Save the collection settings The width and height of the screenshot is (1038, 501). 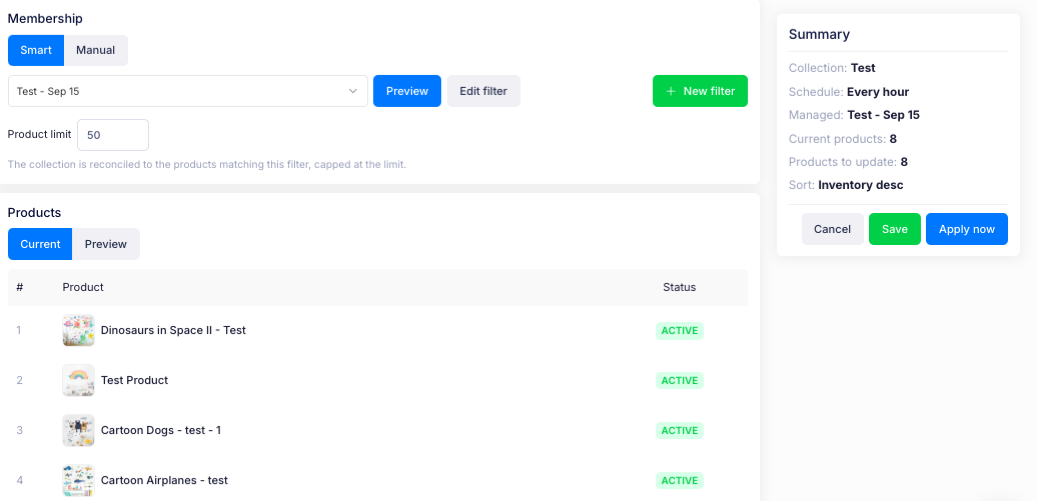coord(894,229)
